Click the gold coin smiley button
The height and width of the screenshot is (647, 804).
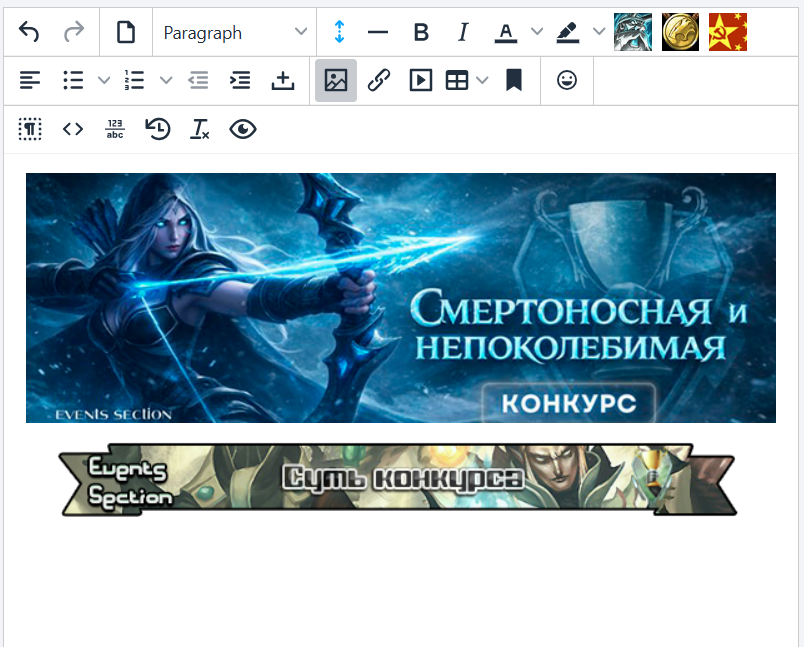(680, 33)
